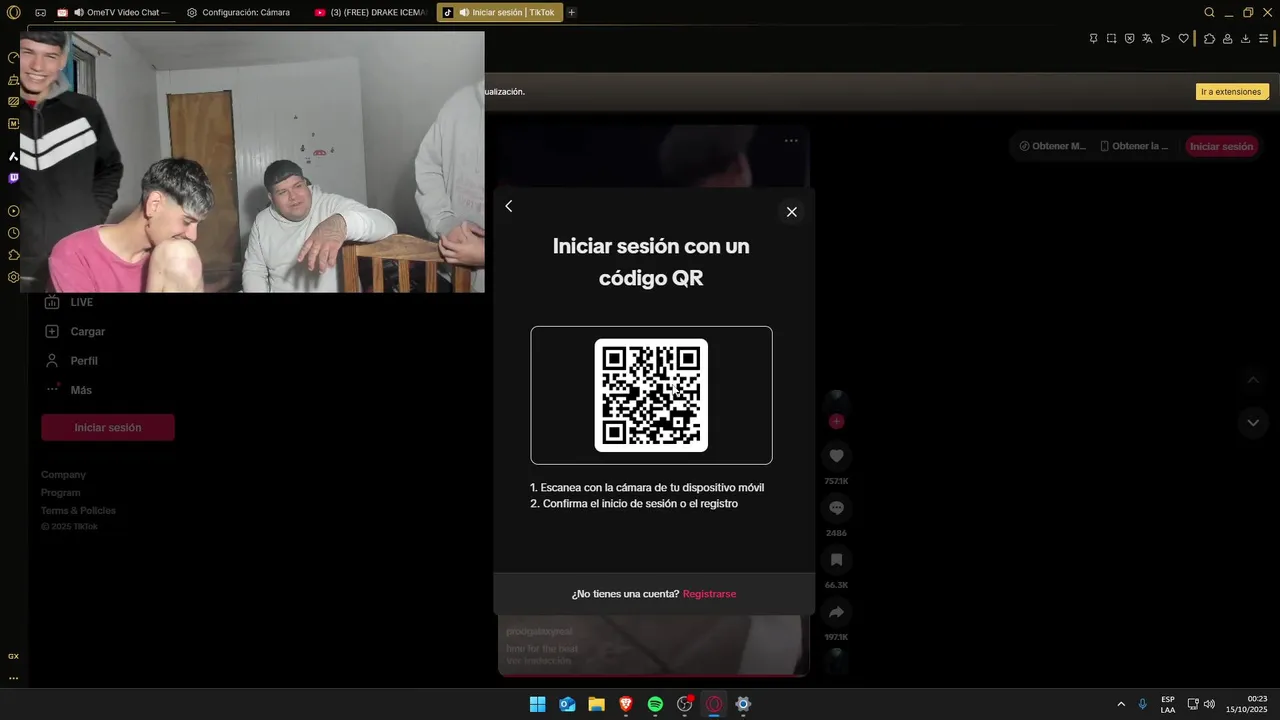
Task: Open the three-dots menu on TikTok video
Action: pos(791,140)
